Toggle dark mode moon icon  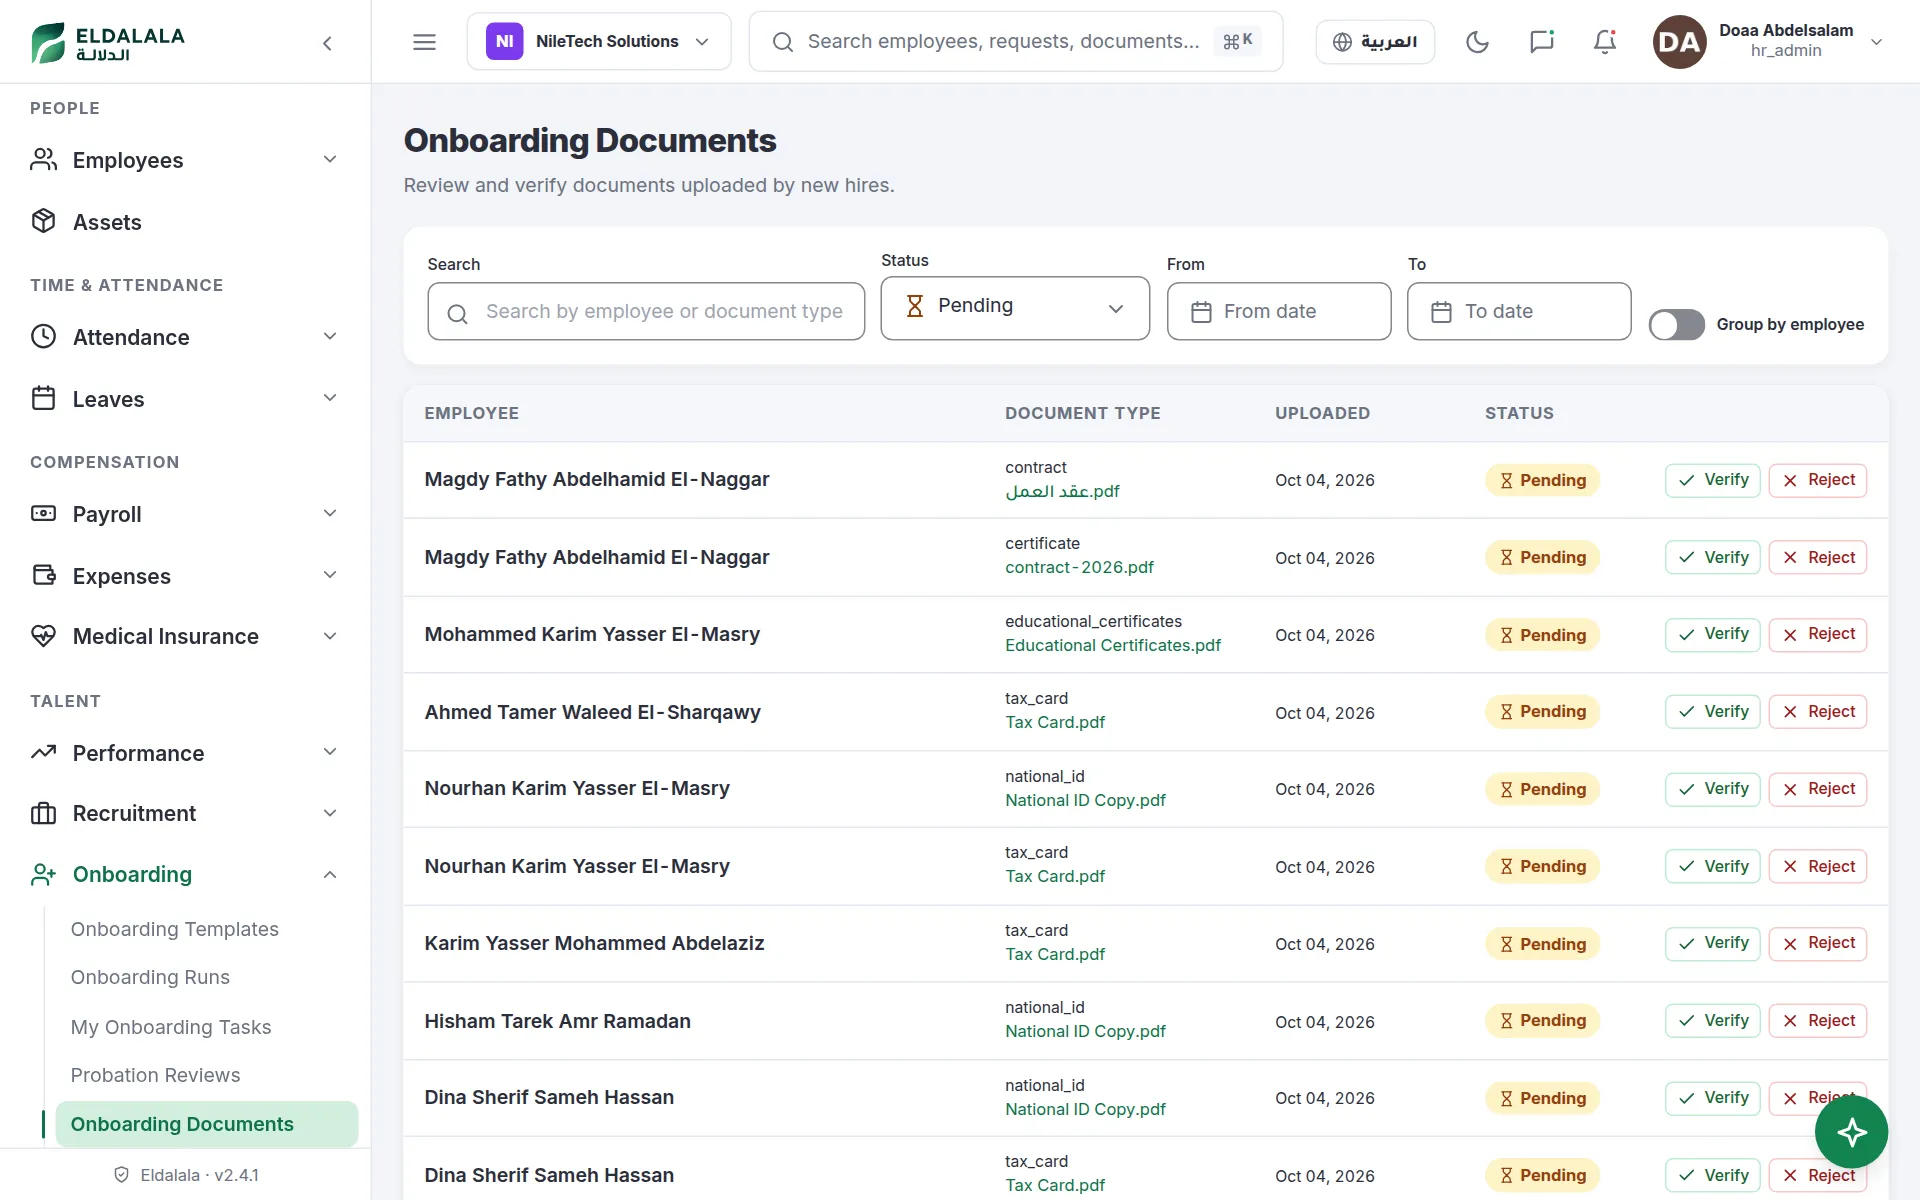[1477, 42]
